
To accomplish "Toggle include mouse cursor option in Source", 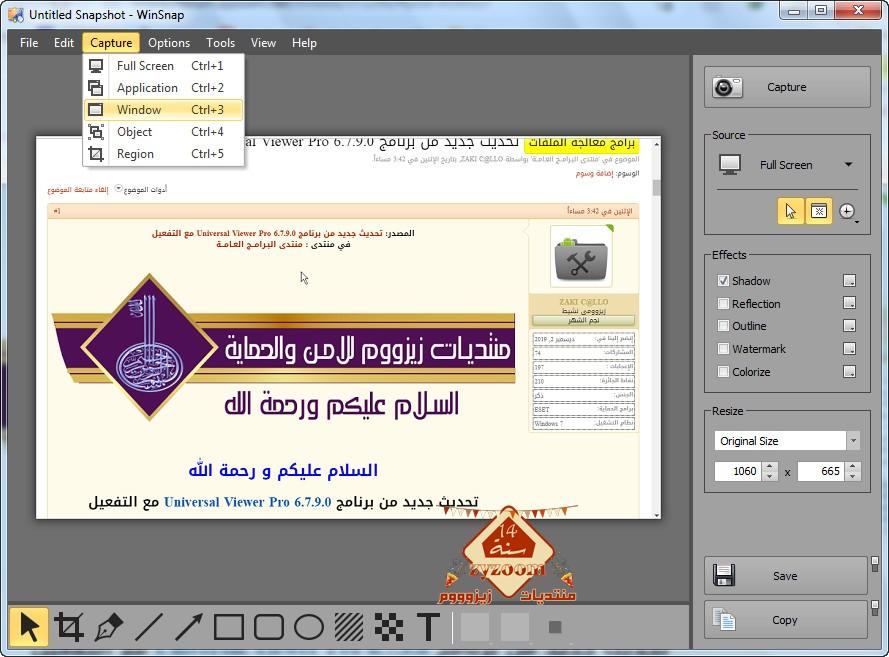I will click(790, 211).
